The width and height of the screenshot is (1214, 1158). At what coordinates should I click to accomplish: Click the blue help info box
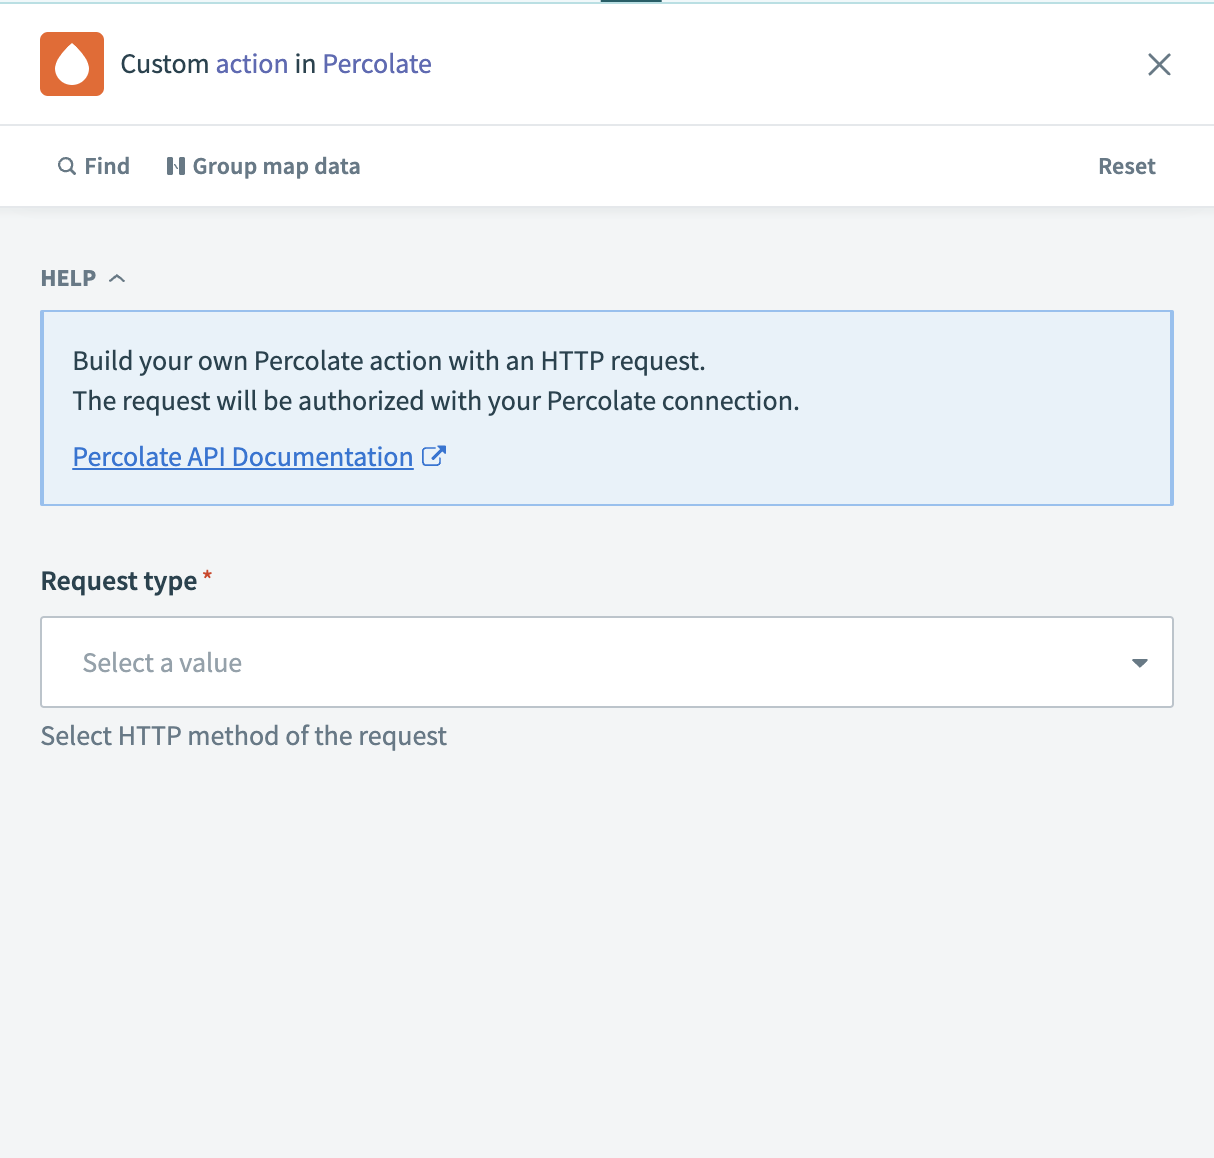pos(606,408)
